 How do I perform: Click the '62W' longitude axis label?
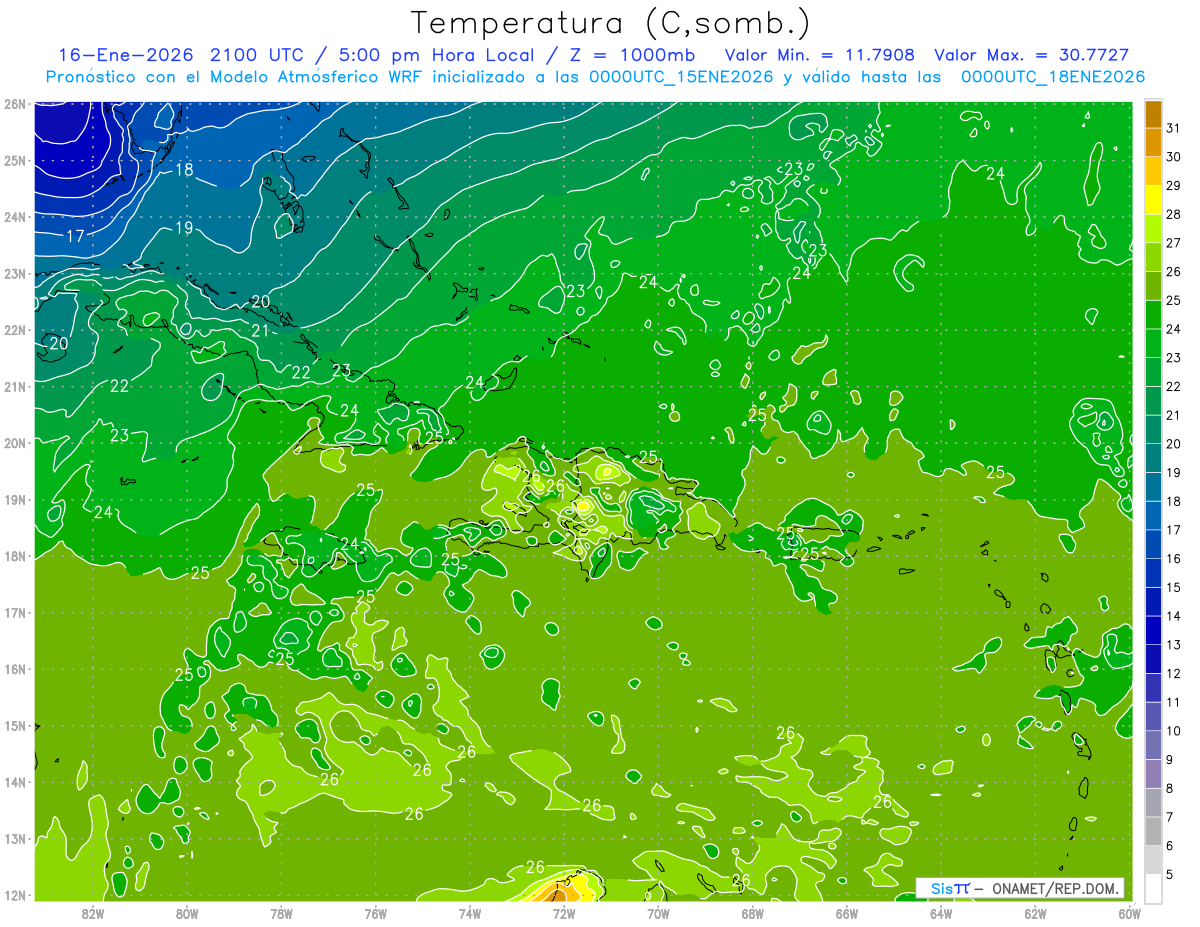(x=1036, y=913)
